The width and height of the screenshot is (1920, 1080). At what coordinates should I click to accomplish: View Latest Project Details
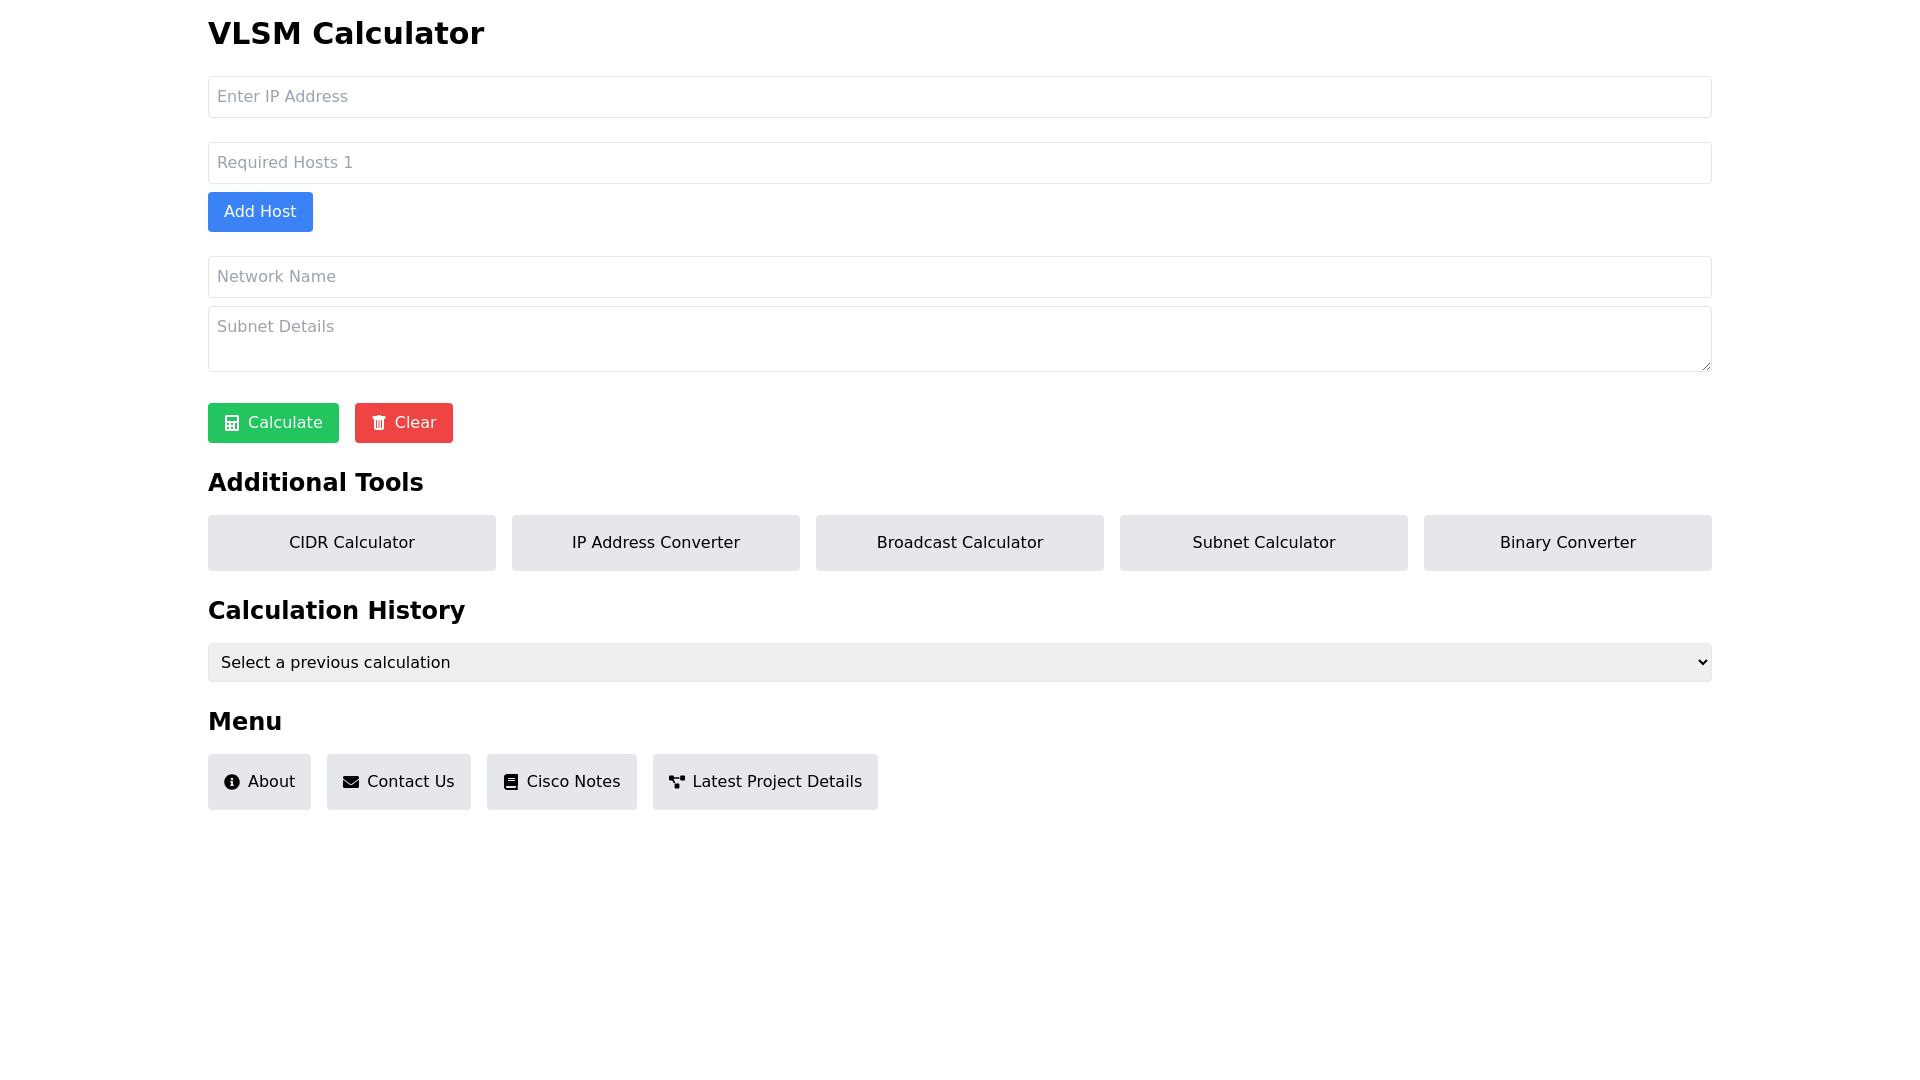pyautogui.click(x=765, y=781)
